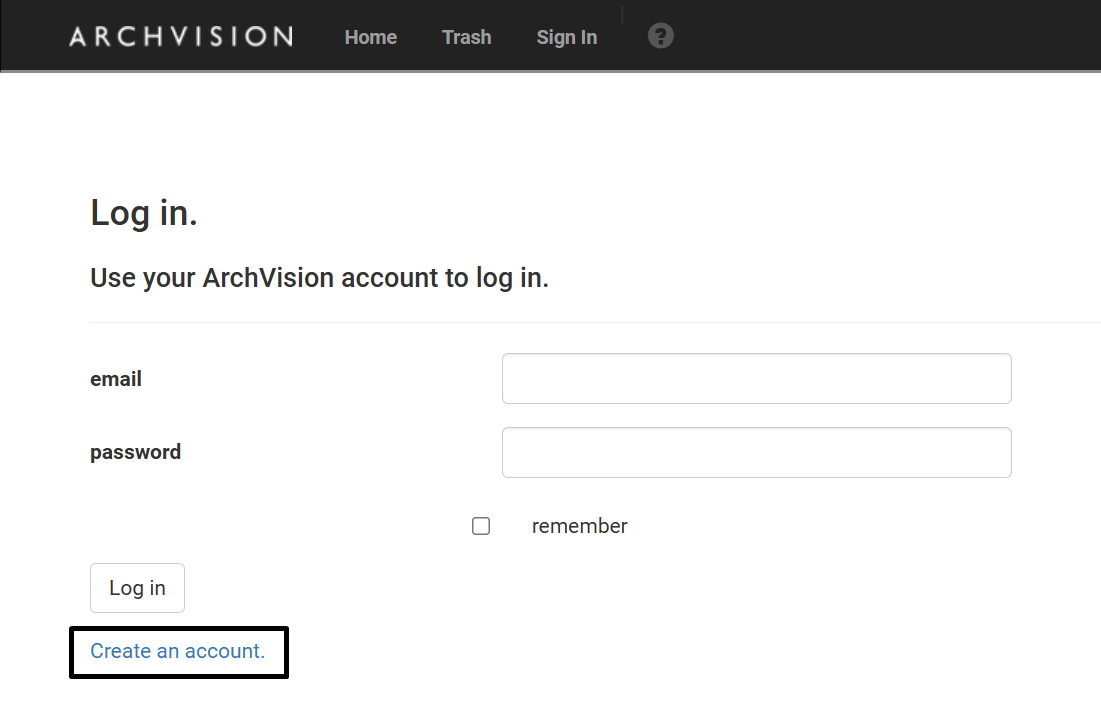Click empty navbar space right of help icon
Screen dimensions: 1101x713
[880, 36]
